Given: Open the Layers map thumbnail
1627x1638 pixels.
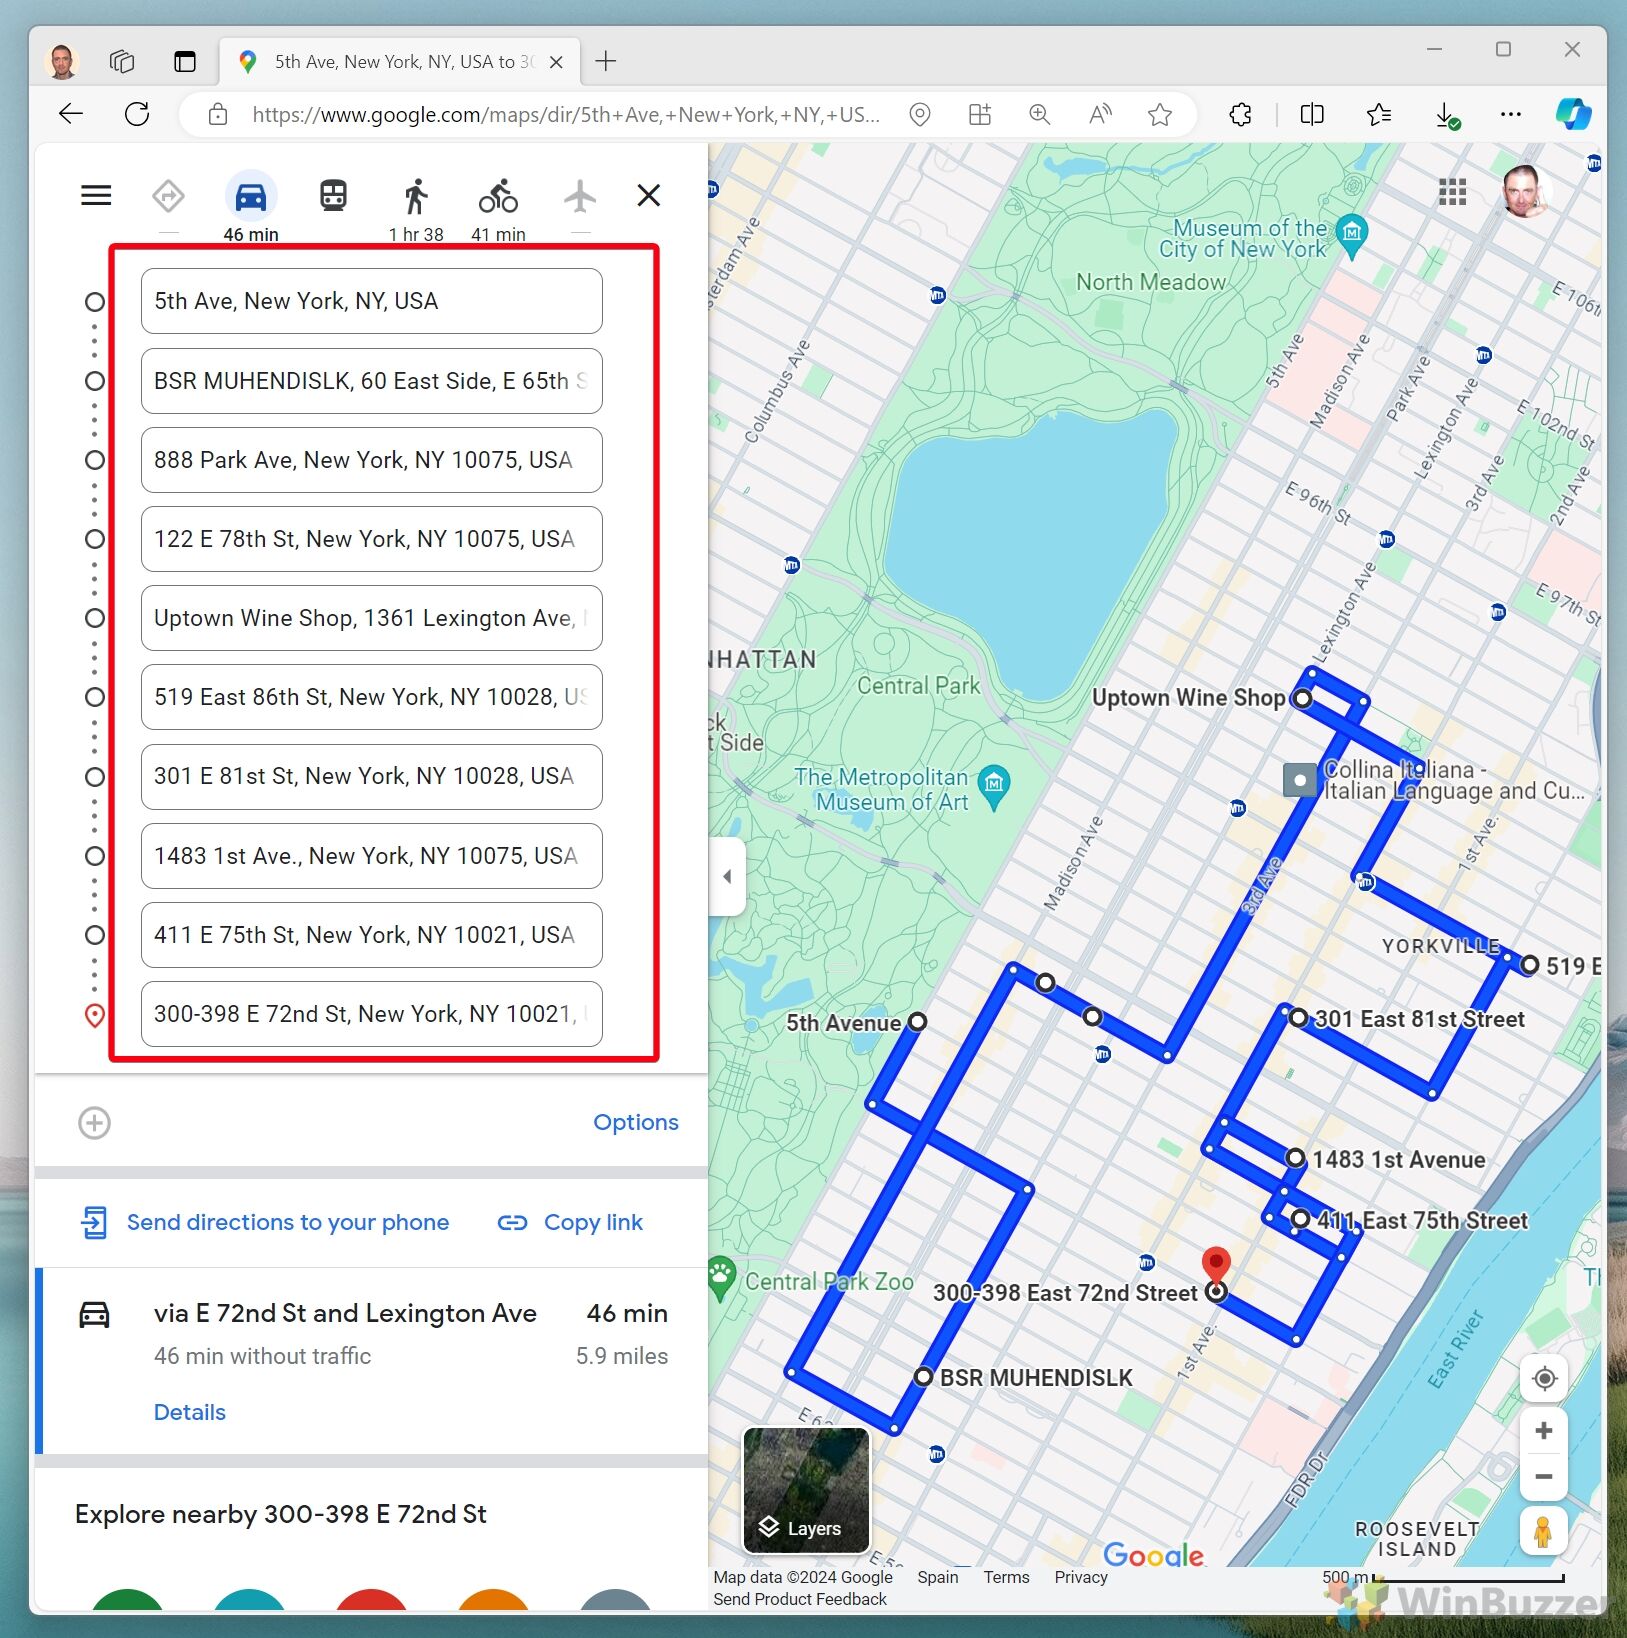Looking at the screenshot, I should tap(806, 1490).
